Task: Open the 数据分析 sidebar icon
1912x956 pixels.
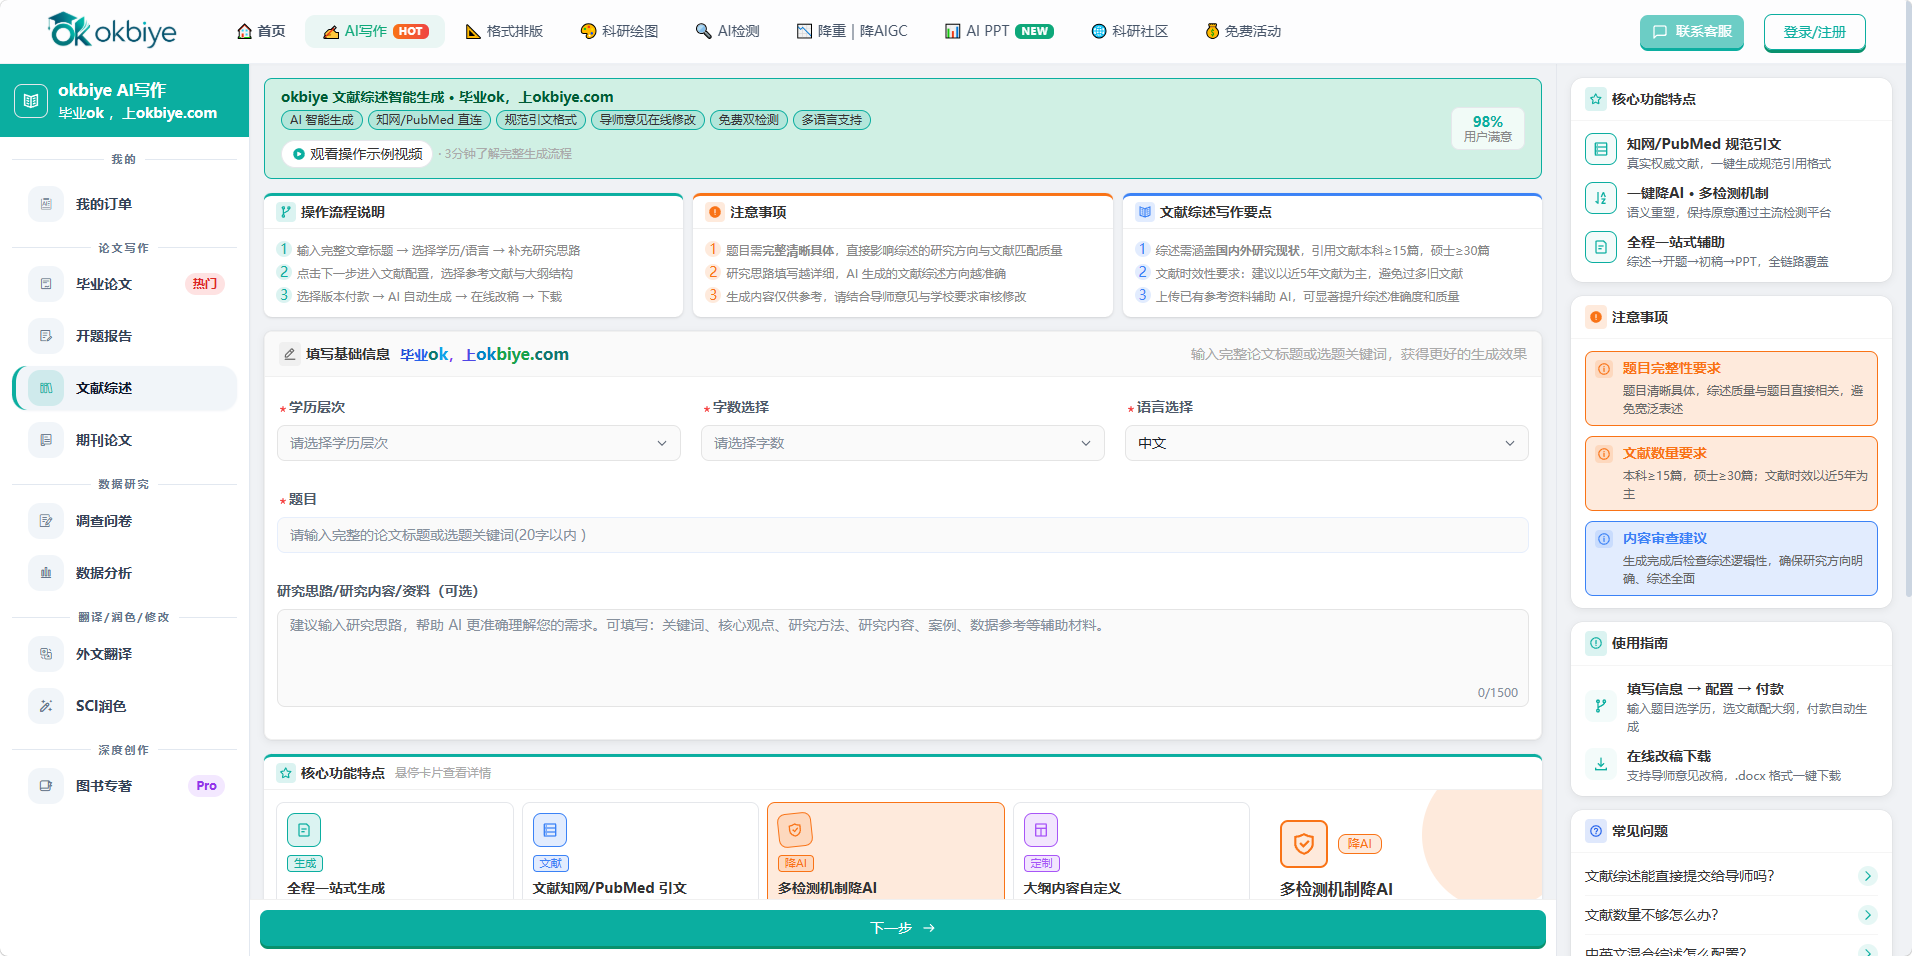Action: coord(46,573)
